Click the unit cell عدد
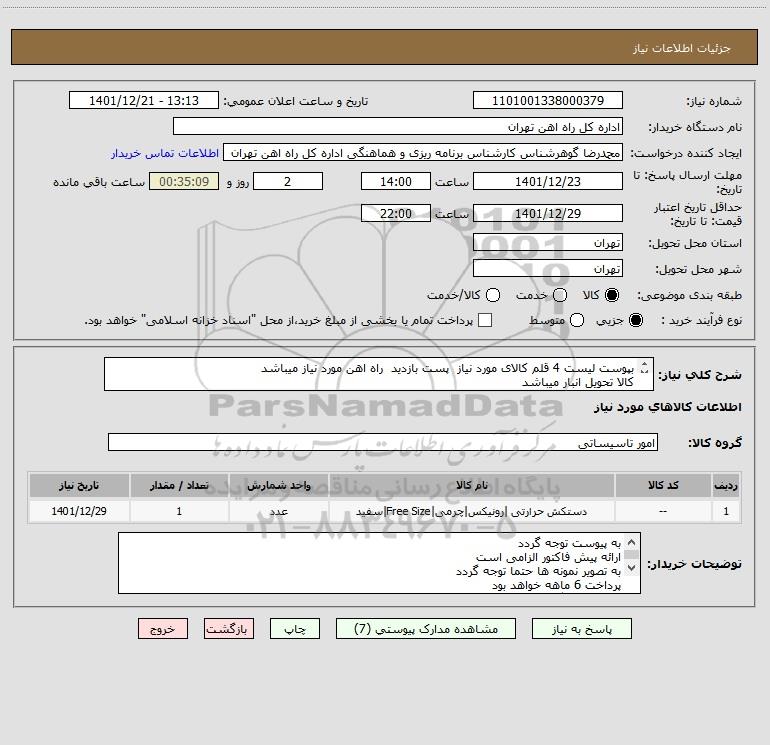770x745 pixels. tap(278, 511)
